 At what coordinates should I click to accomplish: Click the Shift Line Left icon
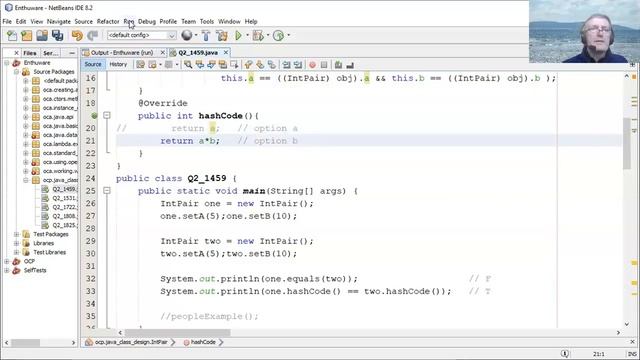click(x=287, y=64)
